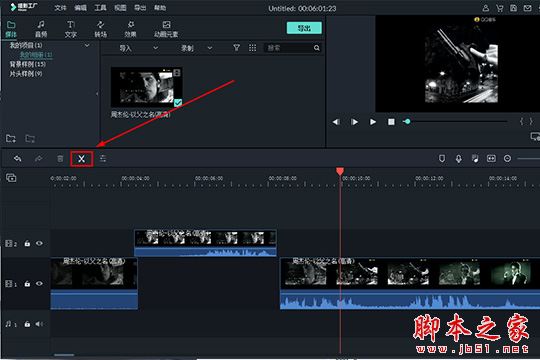Toggle lock on video track 1
Image resolution: width=540 pixels, height=360 pixels.
click(27, 284)
